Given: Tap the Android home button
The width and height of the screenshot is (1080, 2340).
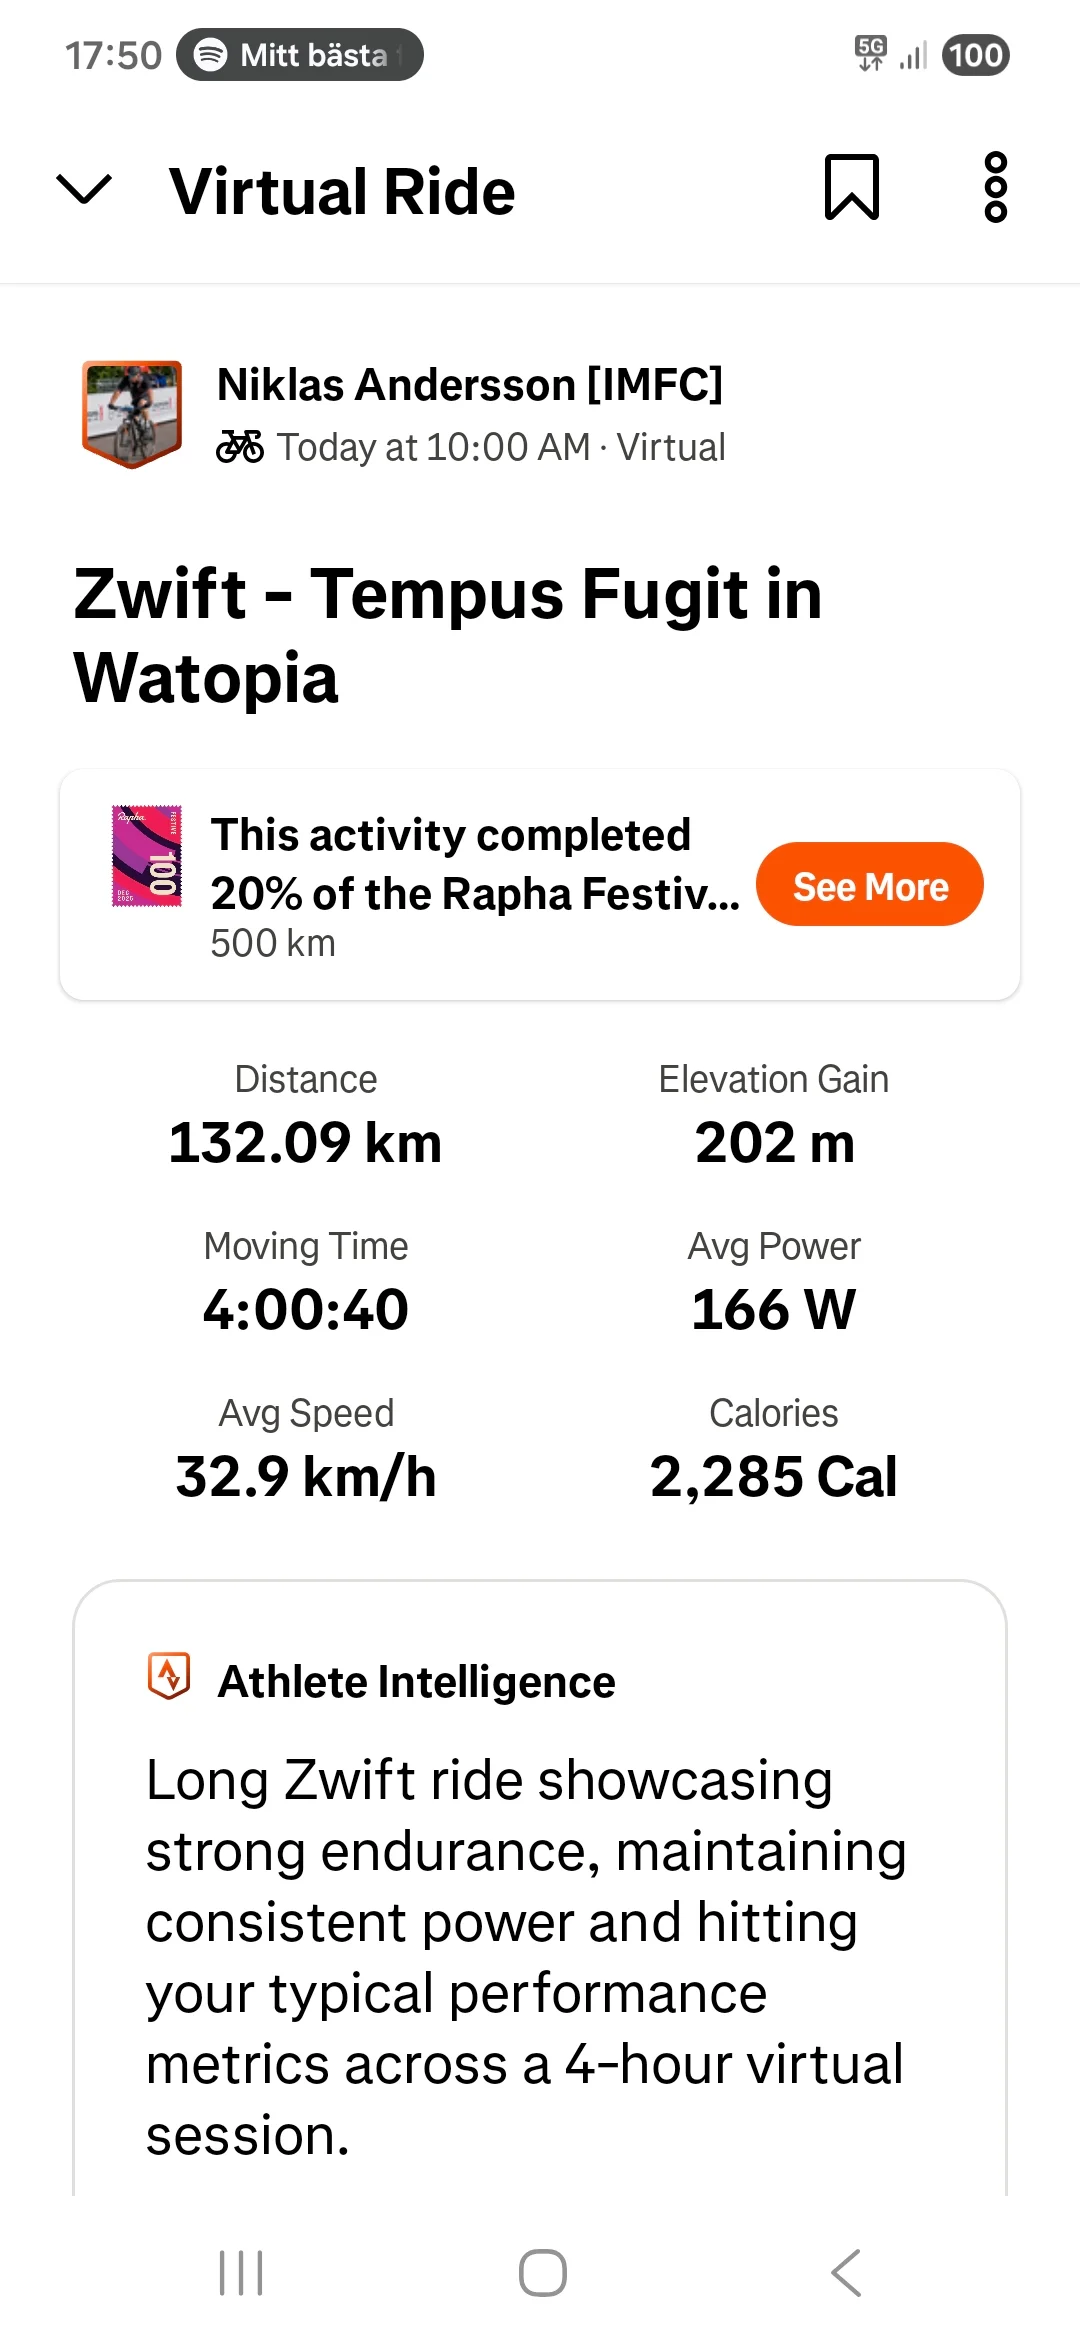Looking at the screenshot, I should (543, 2273).
